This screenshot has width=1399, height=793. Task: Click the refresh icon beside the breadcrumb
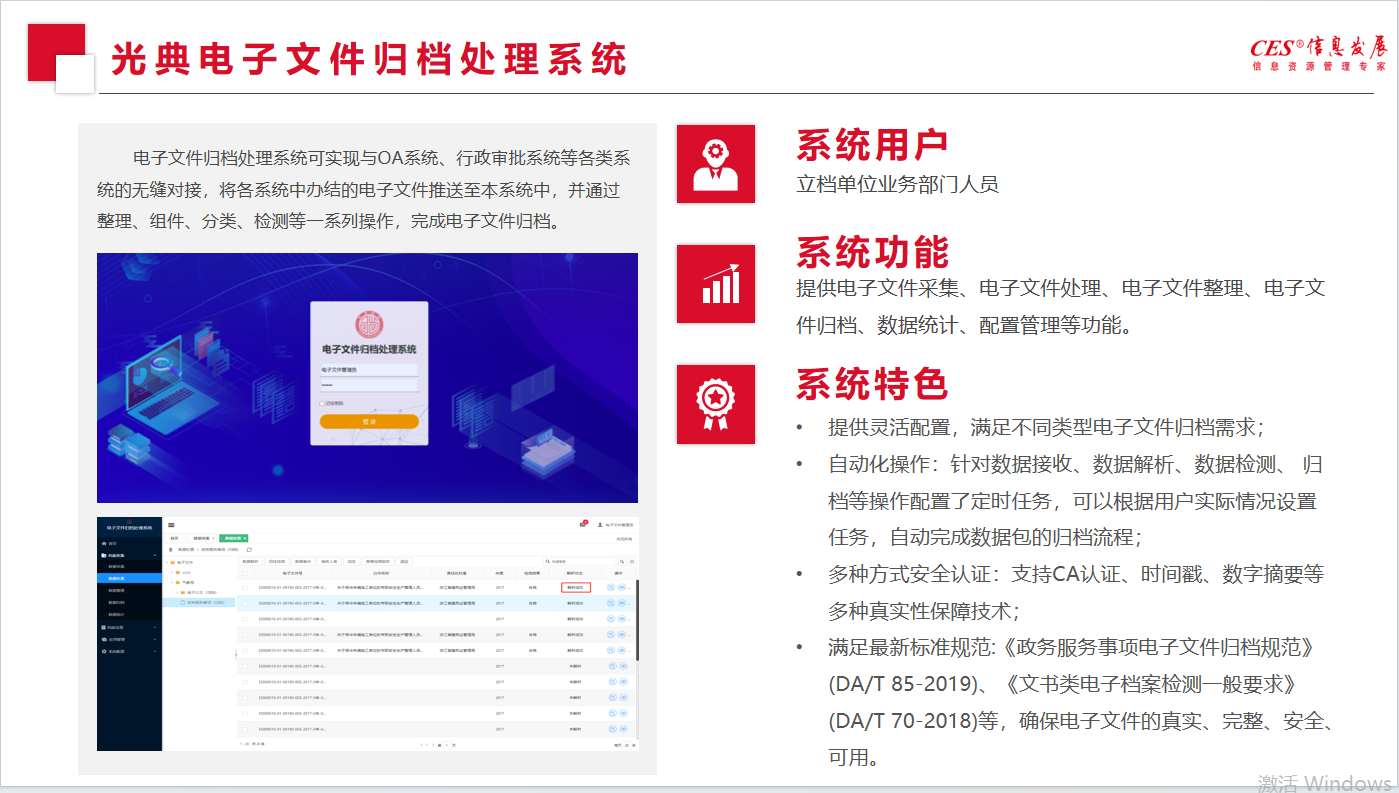pyautogui.click(x=249, y=550)
